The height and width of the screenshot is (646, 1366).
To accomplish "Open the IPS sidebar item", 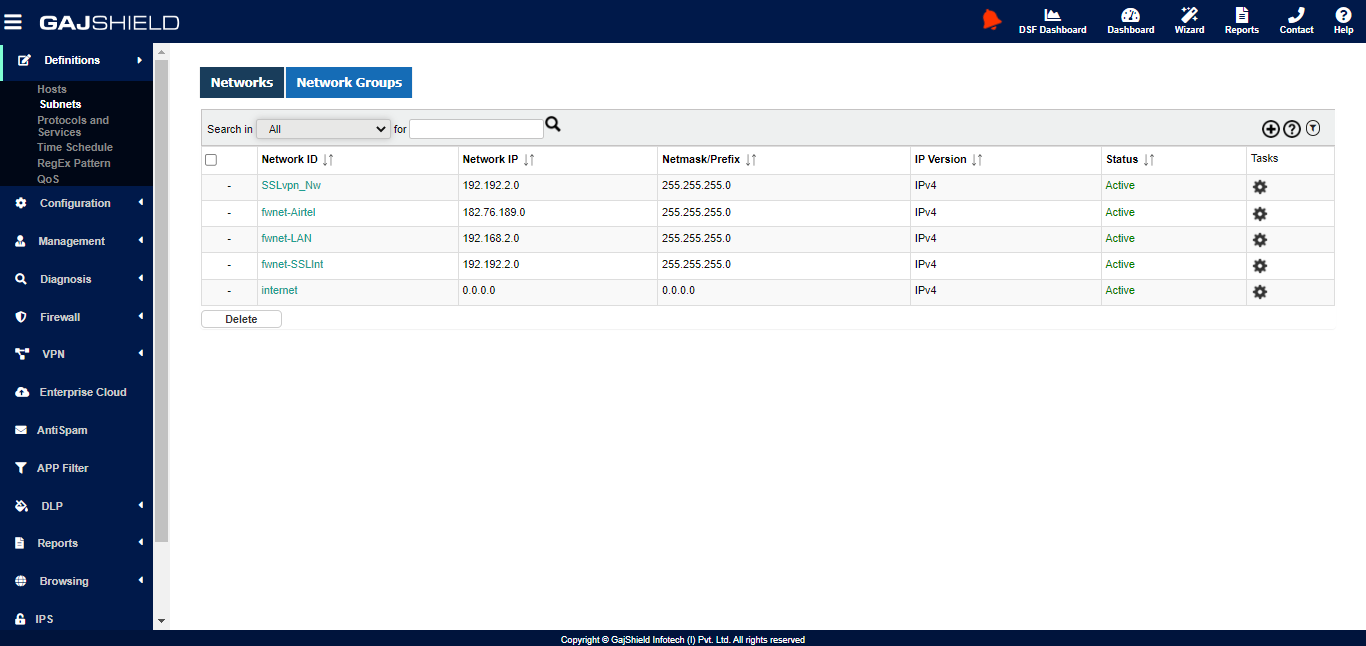I will tap(76, 619).
